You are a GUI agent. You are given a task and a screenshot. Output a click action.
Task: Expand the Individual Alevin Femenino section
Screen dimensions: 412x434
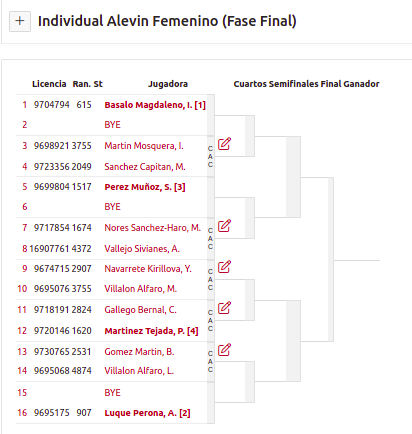tap(20, 21)
